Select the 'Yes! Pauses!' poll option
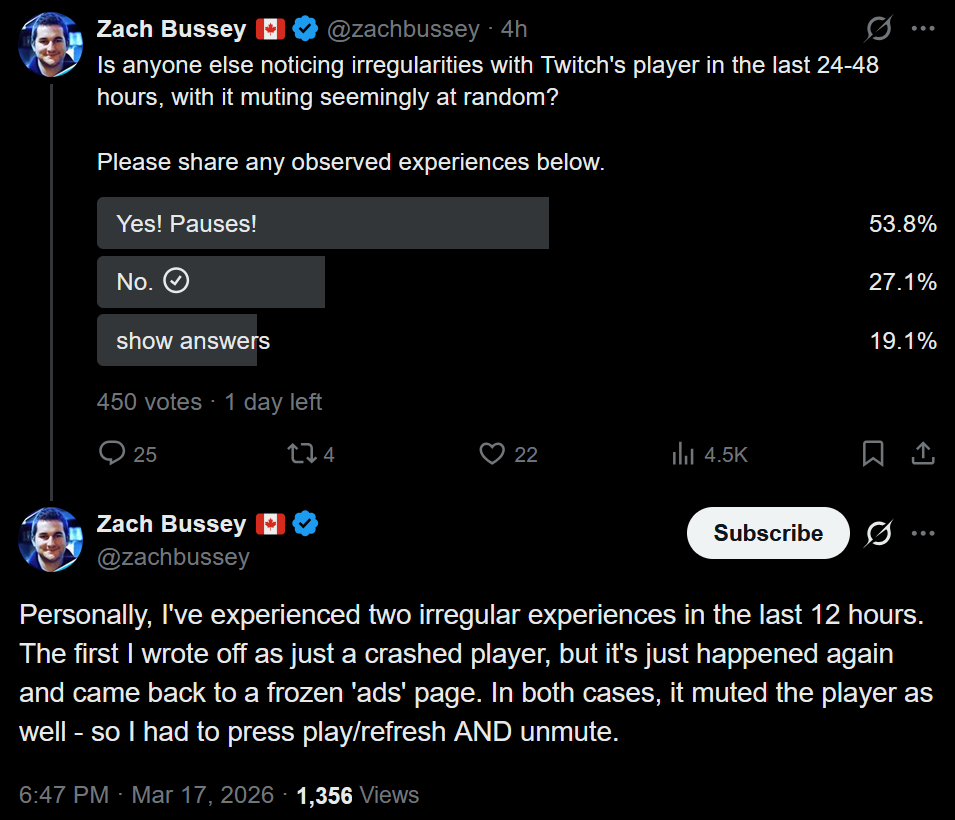The image size is (955, 820). [323, 223]
